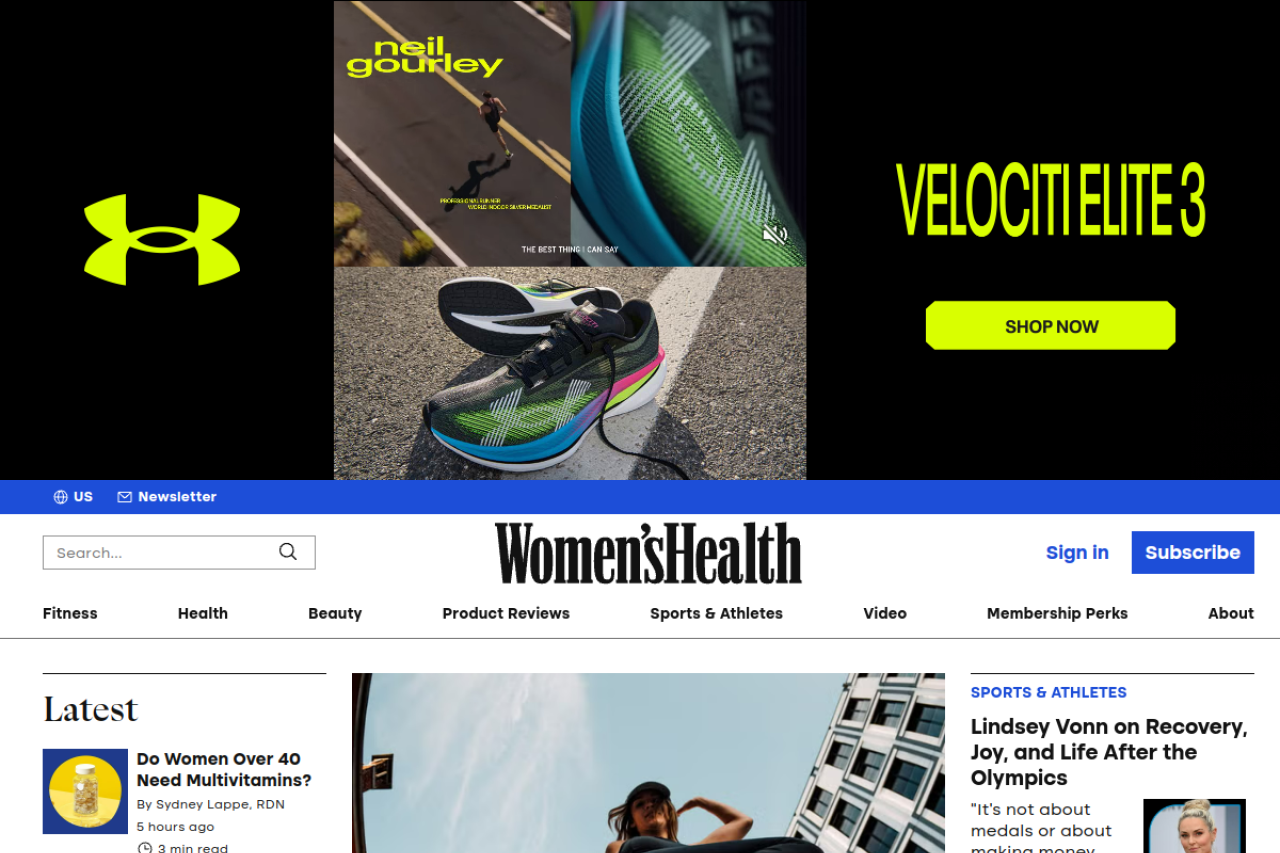The width and height of the screenshot is (1280, 853).
Task: Go to Product Reviews
Action: point(506,614)
